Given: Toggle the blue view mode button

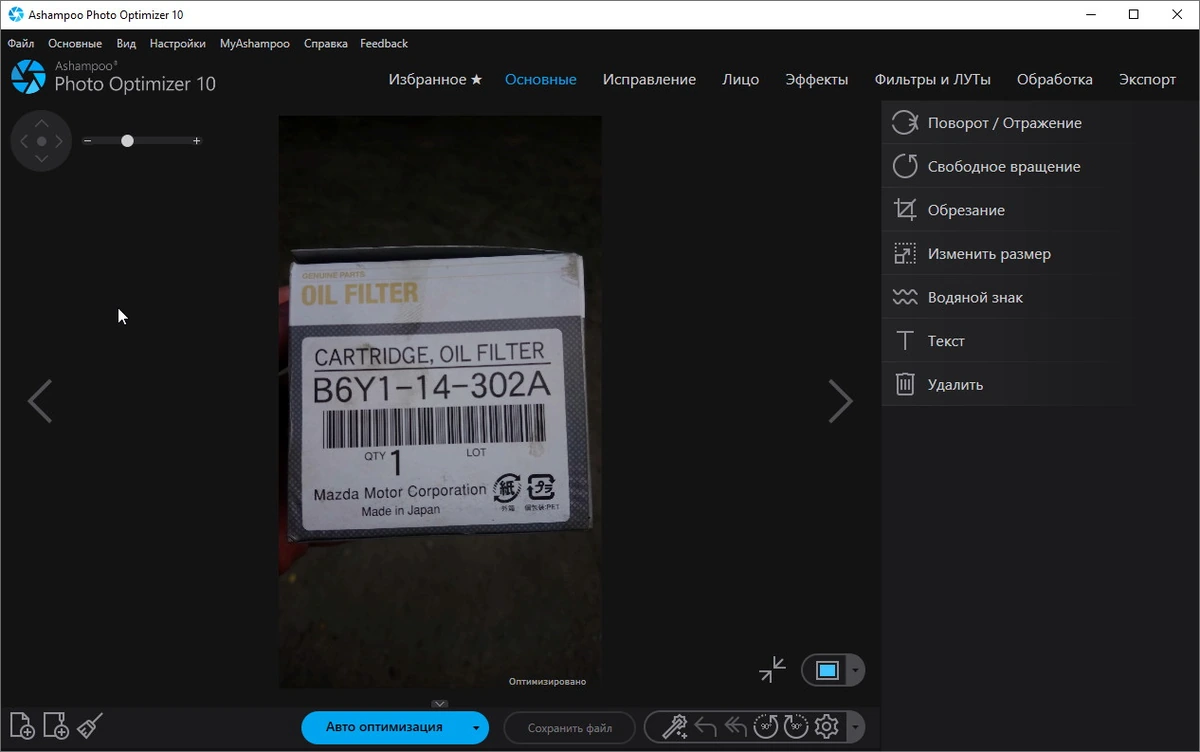Looking at the screenshot, I should click(826, 670).
